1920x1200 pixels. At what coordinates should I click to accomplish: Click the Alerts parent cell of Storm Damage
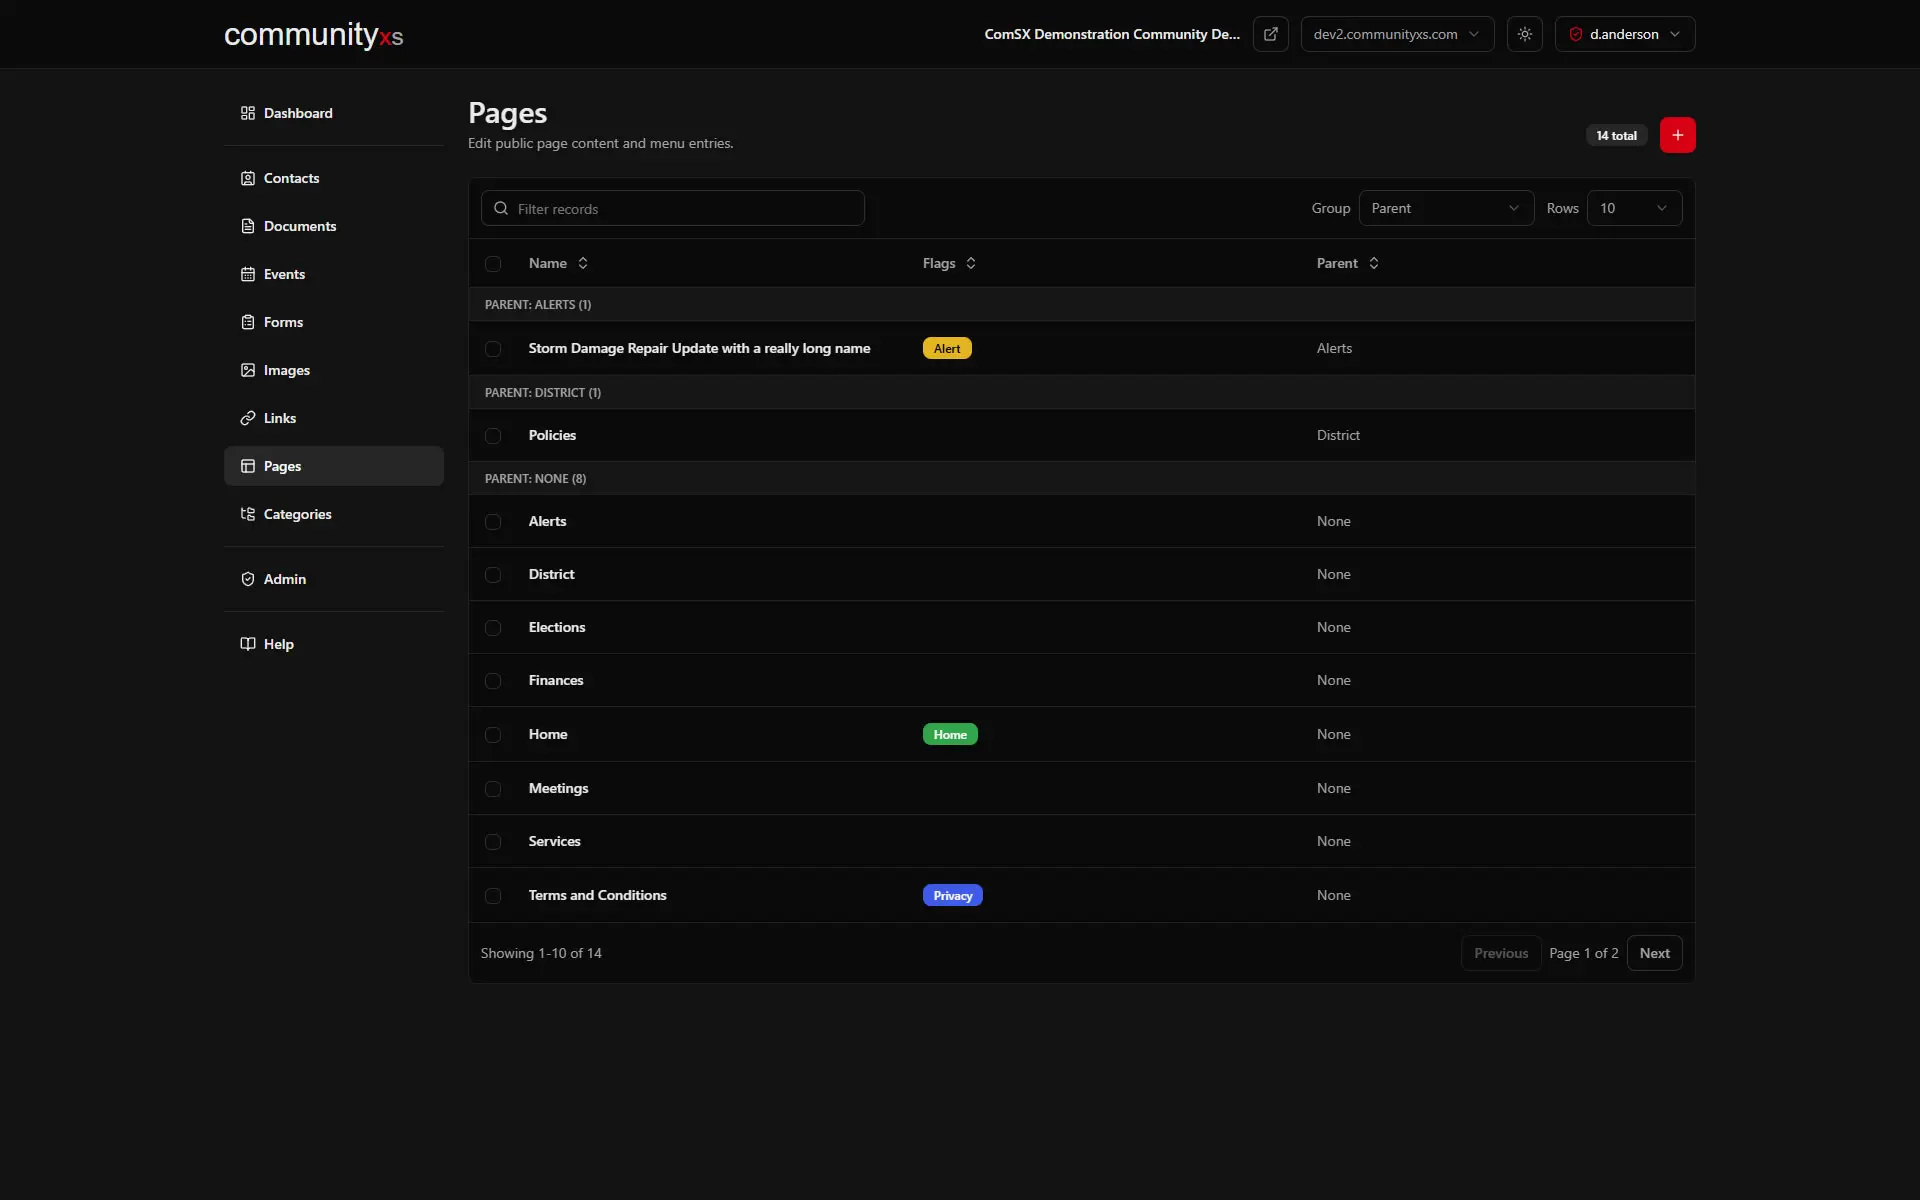tap(1334, 348)
